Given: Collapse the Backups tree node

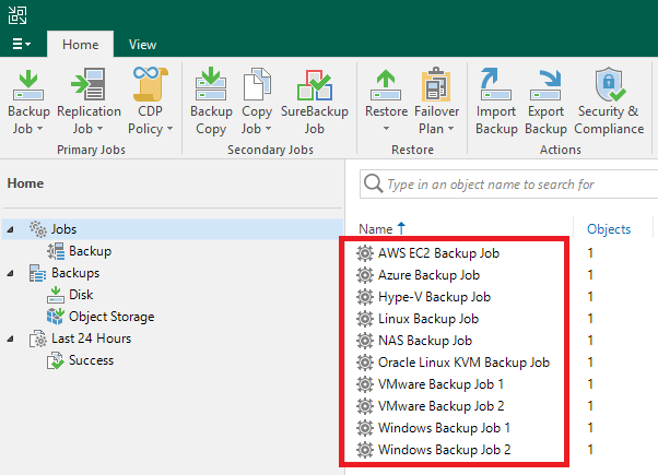Looking at the screenshot, I should click(10, 273).
